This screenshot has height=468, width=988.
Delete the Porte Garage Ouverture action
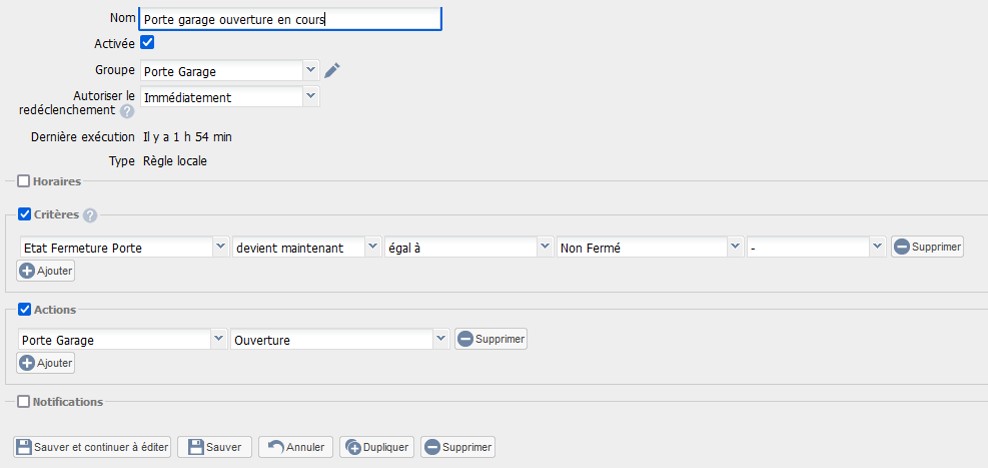tap(490, 339)
